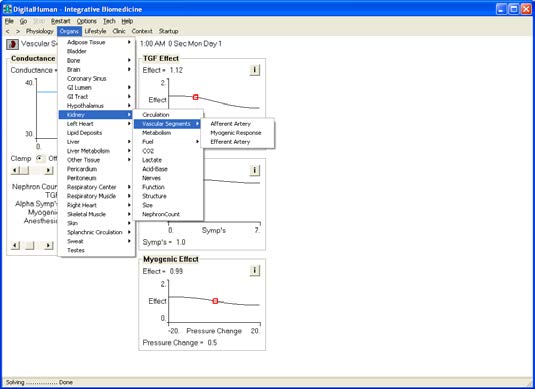535x389 pixels.
Task: Choose Function in Kidney submenu
Action: click(x=168, y=187)
